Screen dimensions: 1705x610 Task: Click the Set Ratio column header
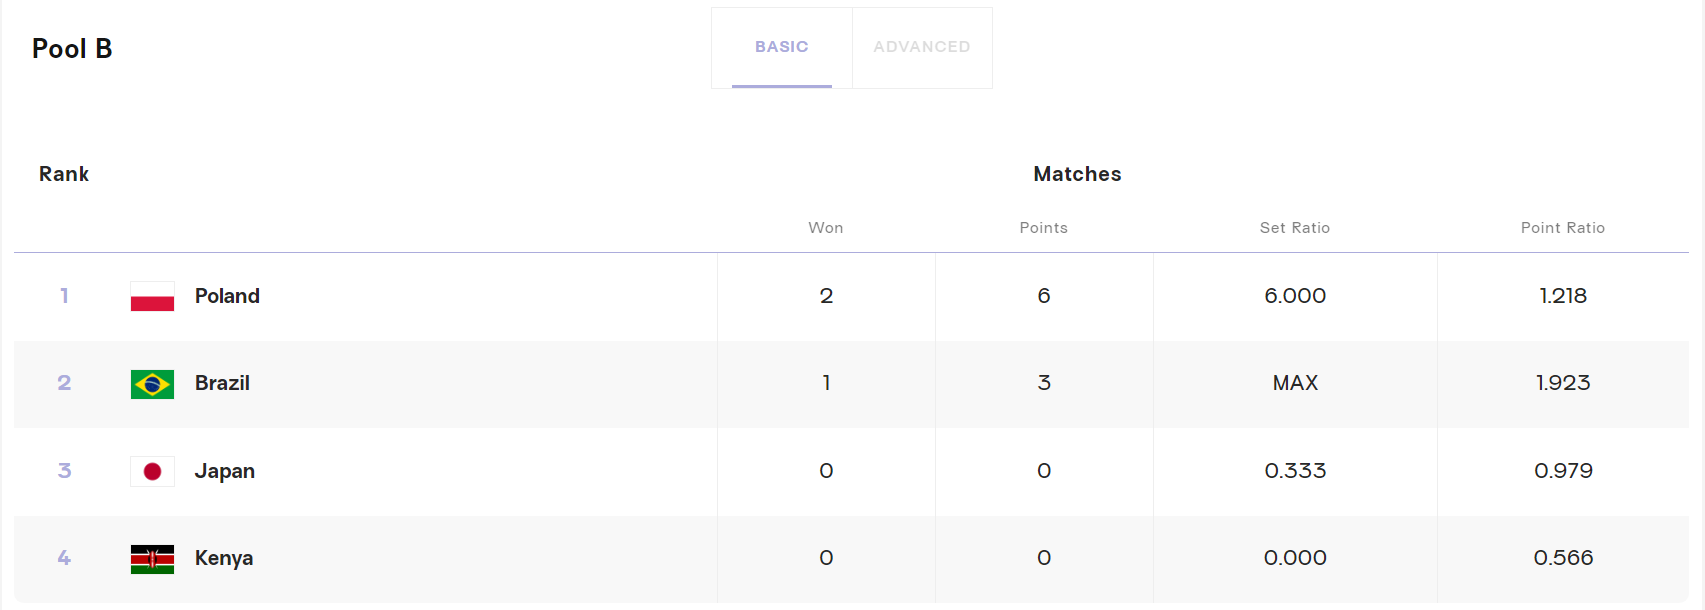[1294, 228]
